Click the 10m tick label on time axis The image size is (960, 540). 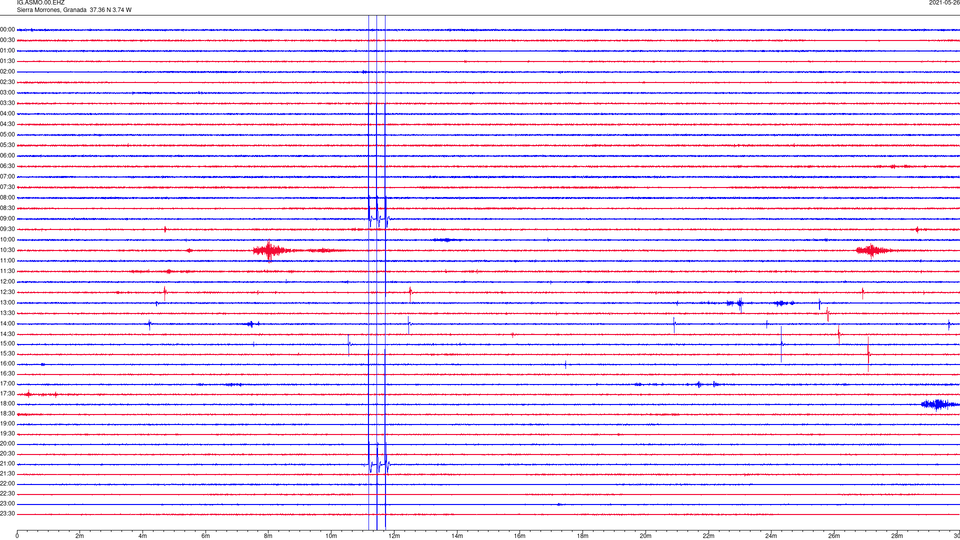[331, 536]
